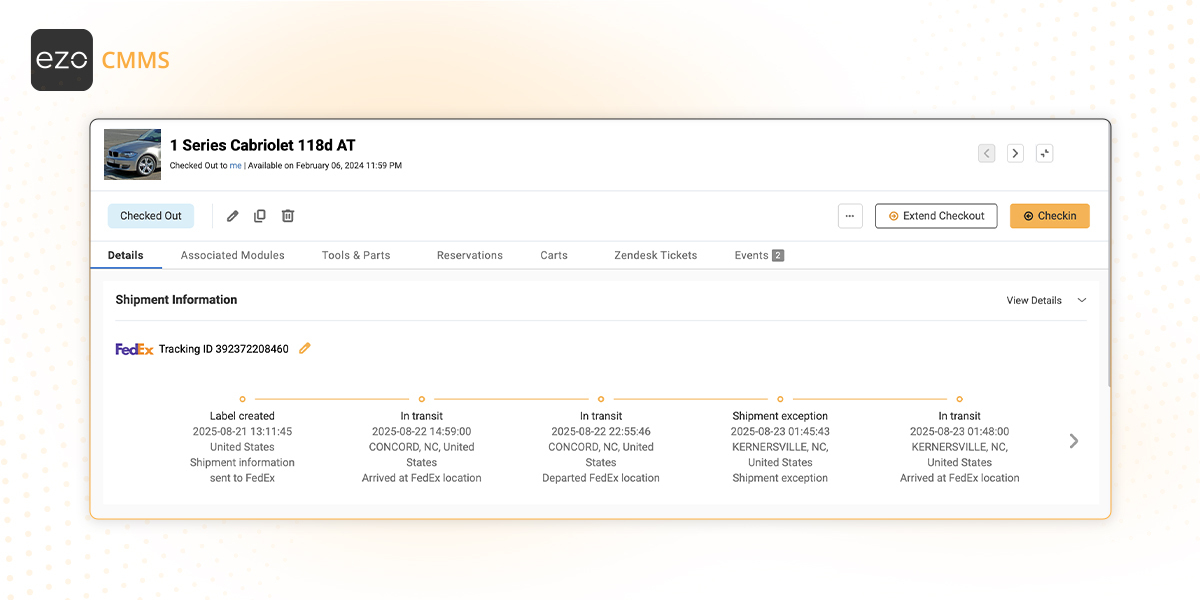The height and width of the screenshot is (600, 1200).
Task: Click the collapse view icon
Action: pyautogui.click(x=1044, y=153)
